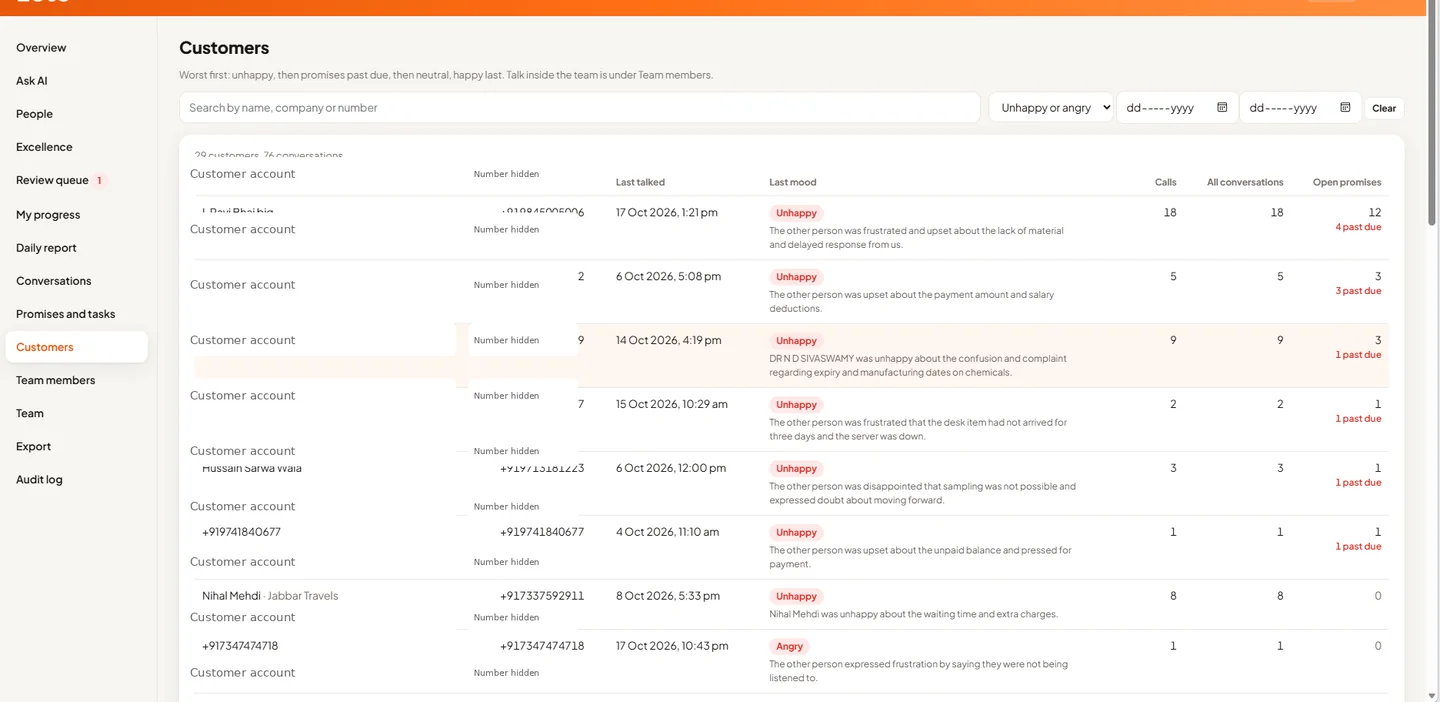The image size is (1440, 702).
Task: Open the first date field's calendar picker icon
Action: pyautogui.click(x=1222, y=107)
